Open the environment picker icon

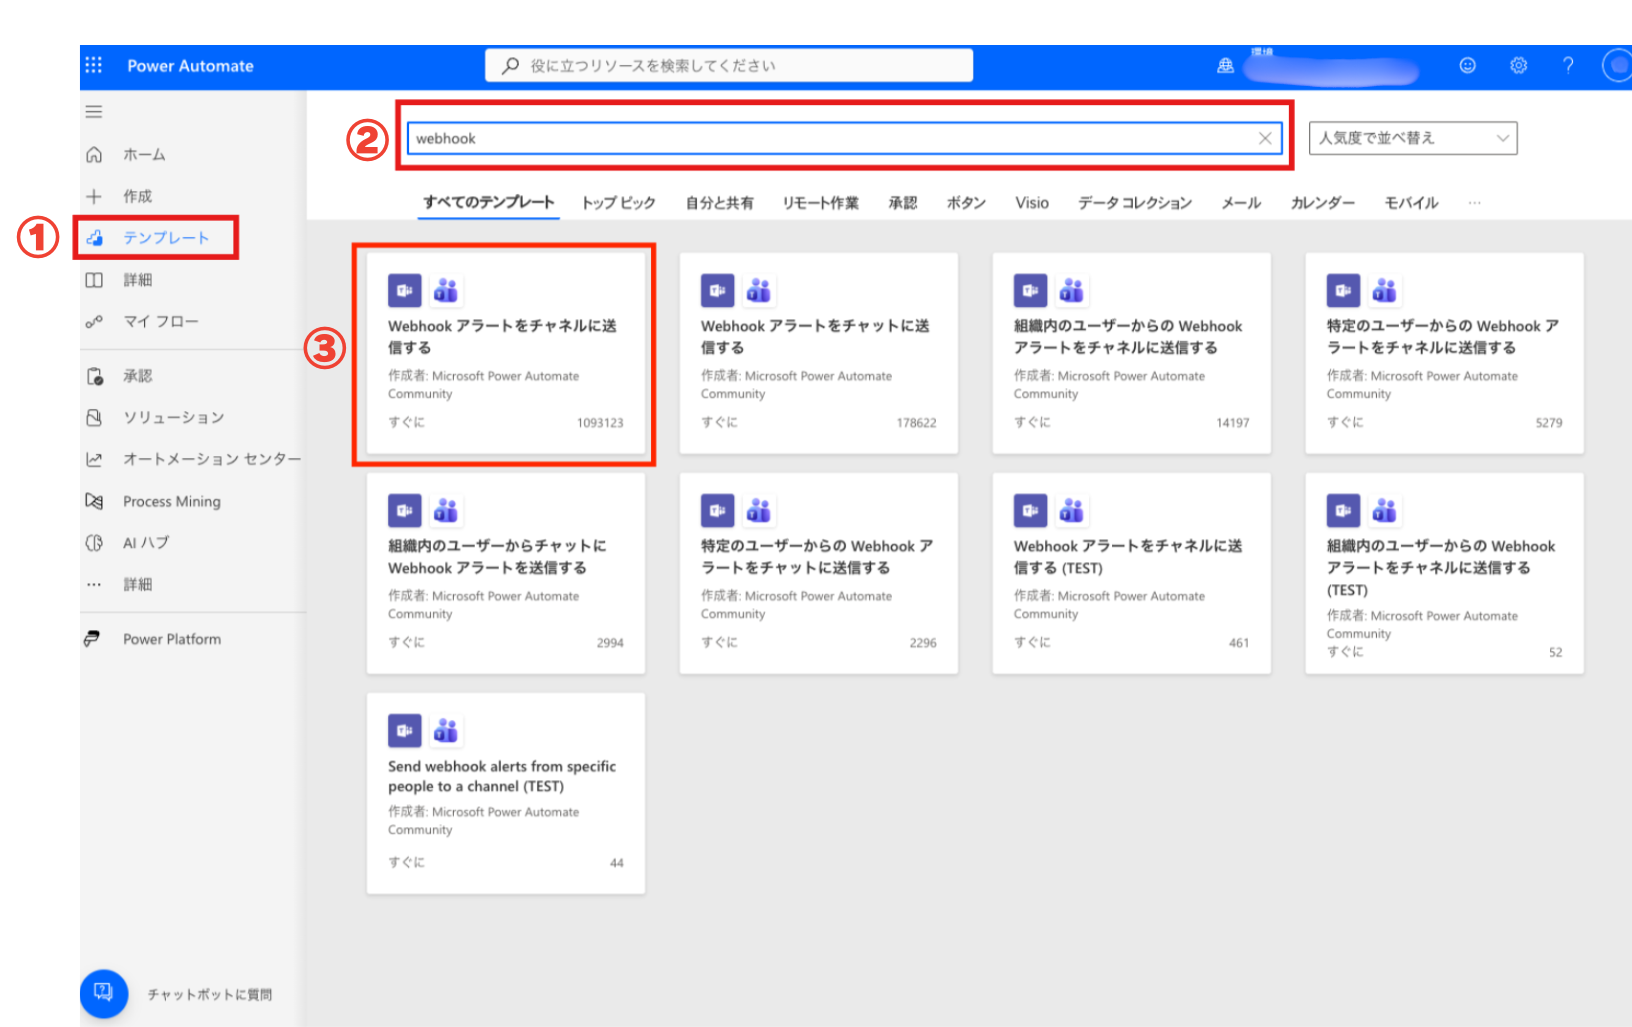click(1225, 66)
